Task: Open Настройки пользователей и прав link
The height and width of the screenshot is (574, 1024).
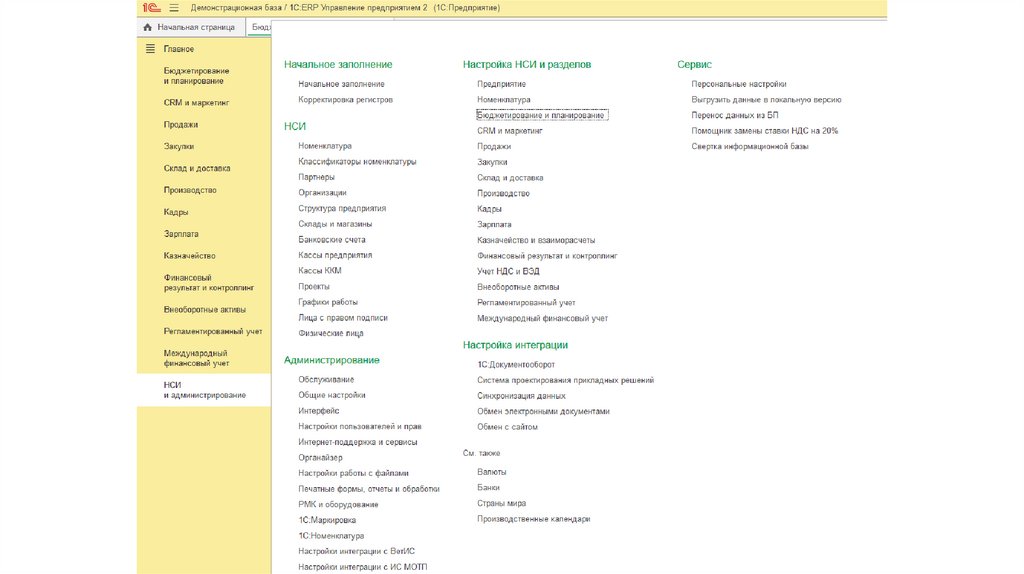Action: coord(360,427)
